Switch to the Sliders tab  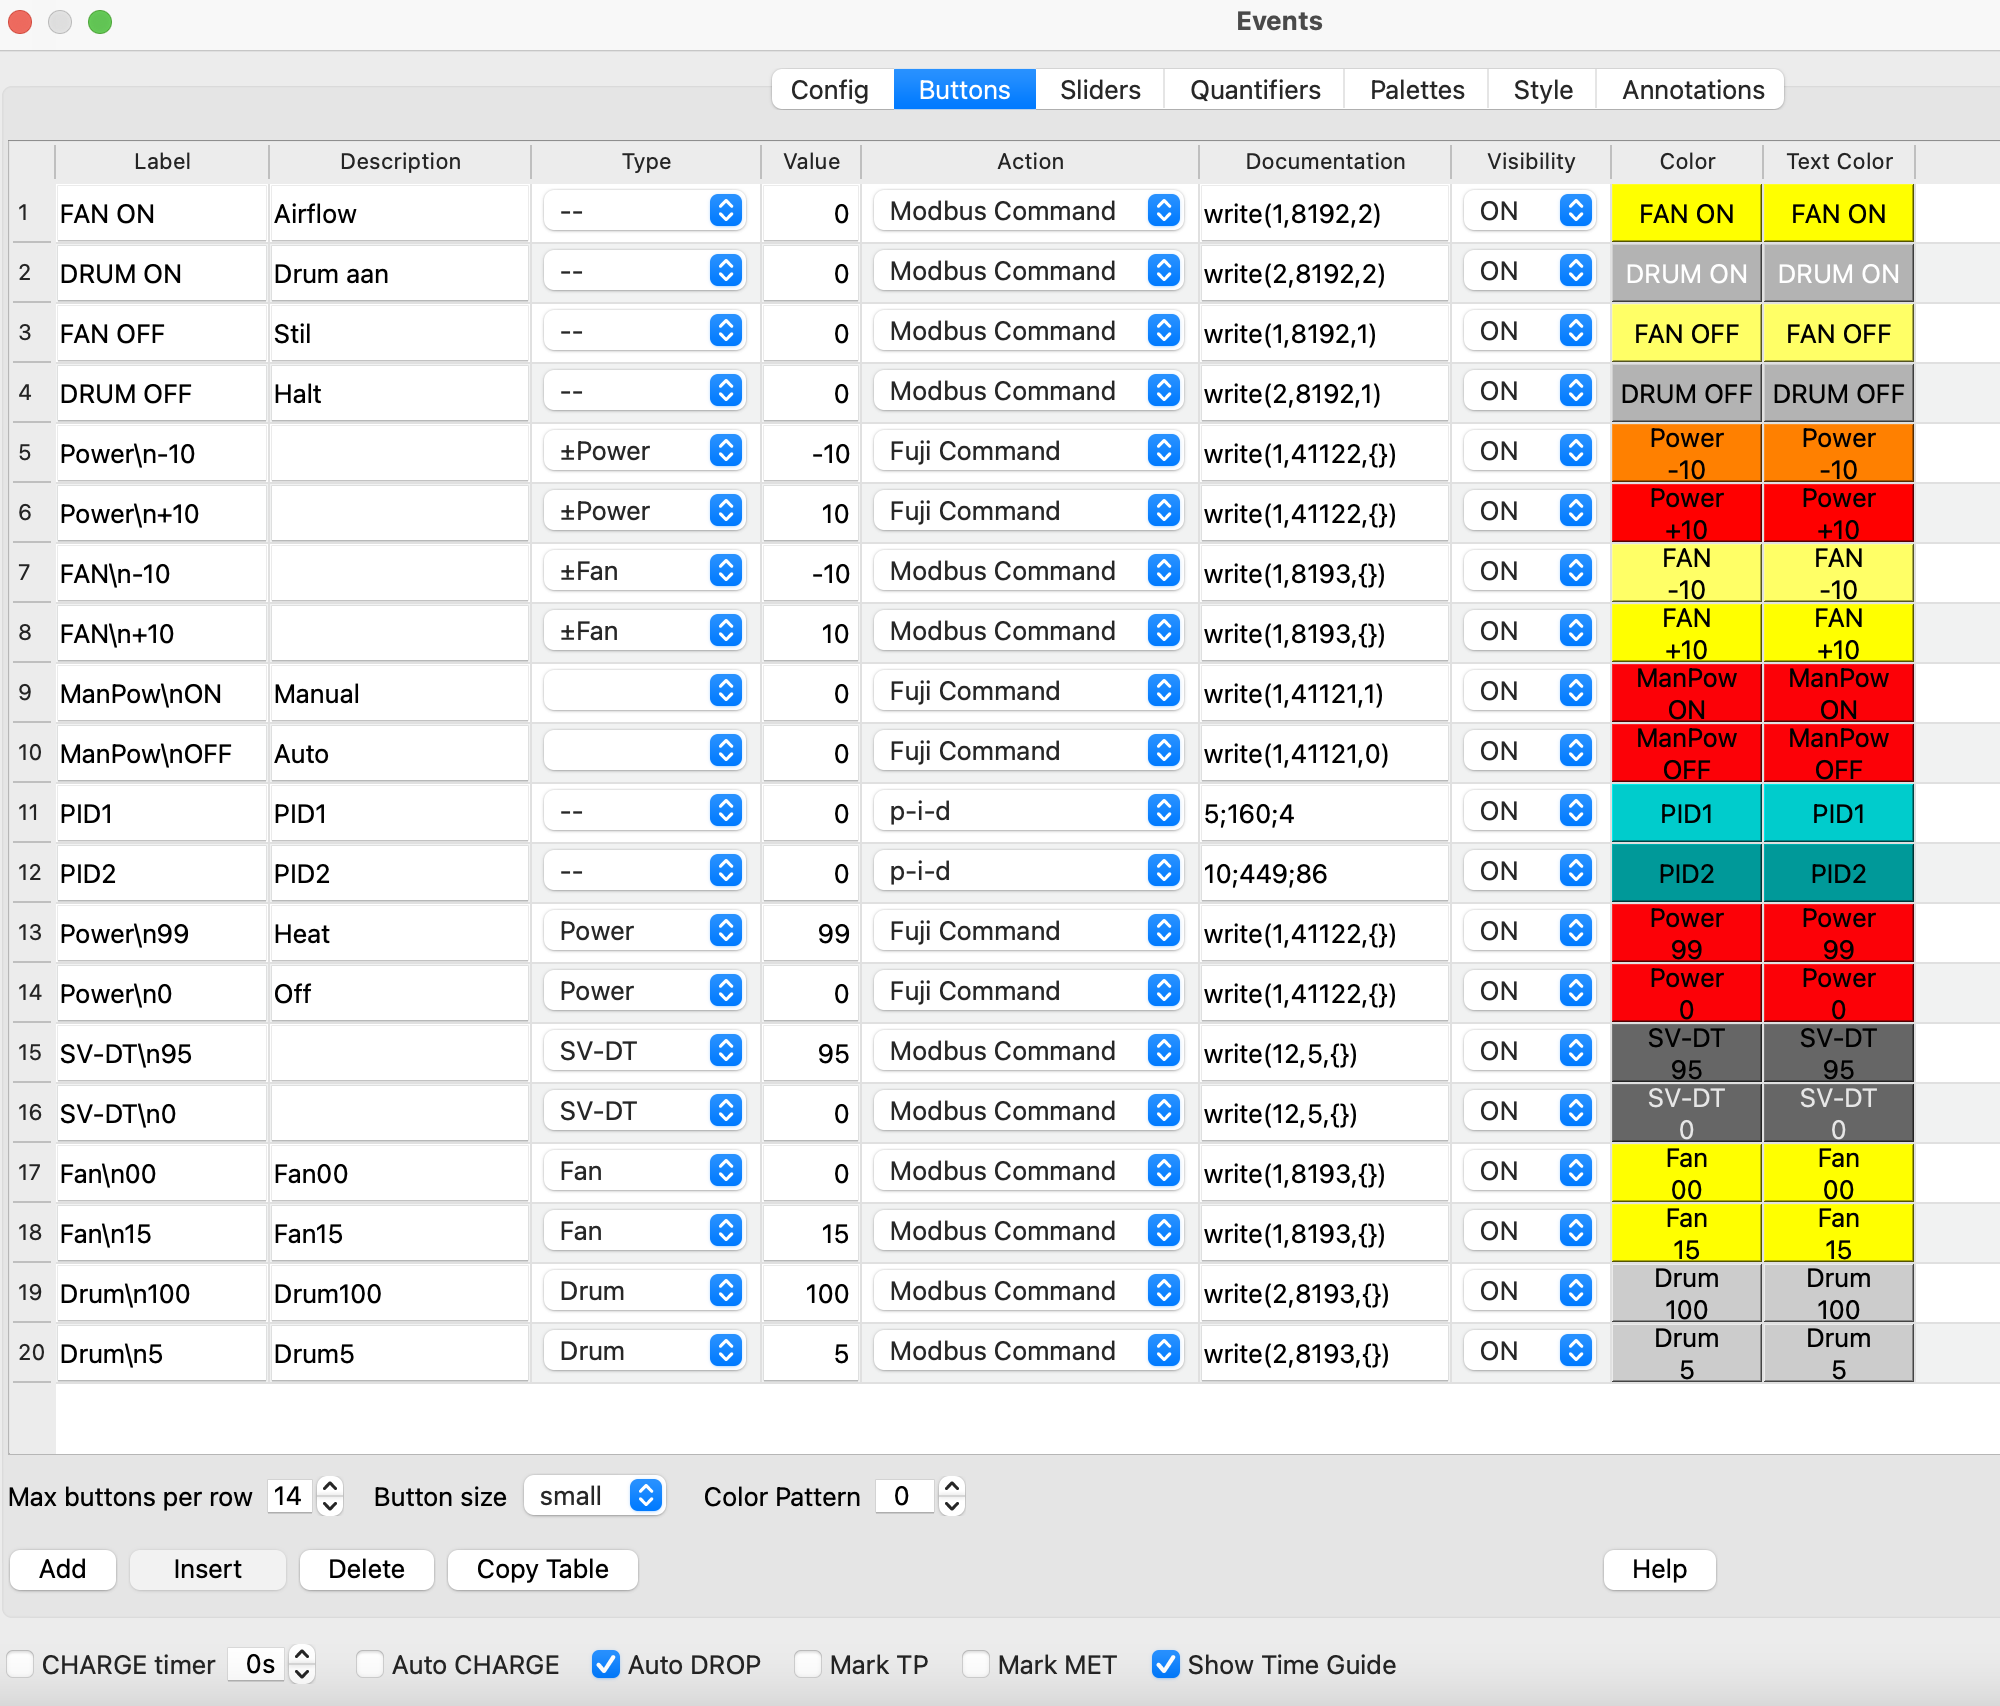[1099, 90]
